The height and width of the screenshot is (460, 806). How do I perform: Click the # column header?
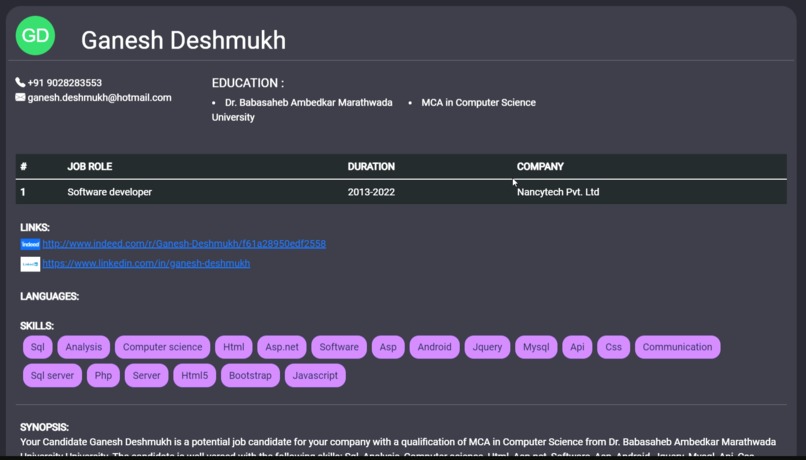tap(23, 167)
